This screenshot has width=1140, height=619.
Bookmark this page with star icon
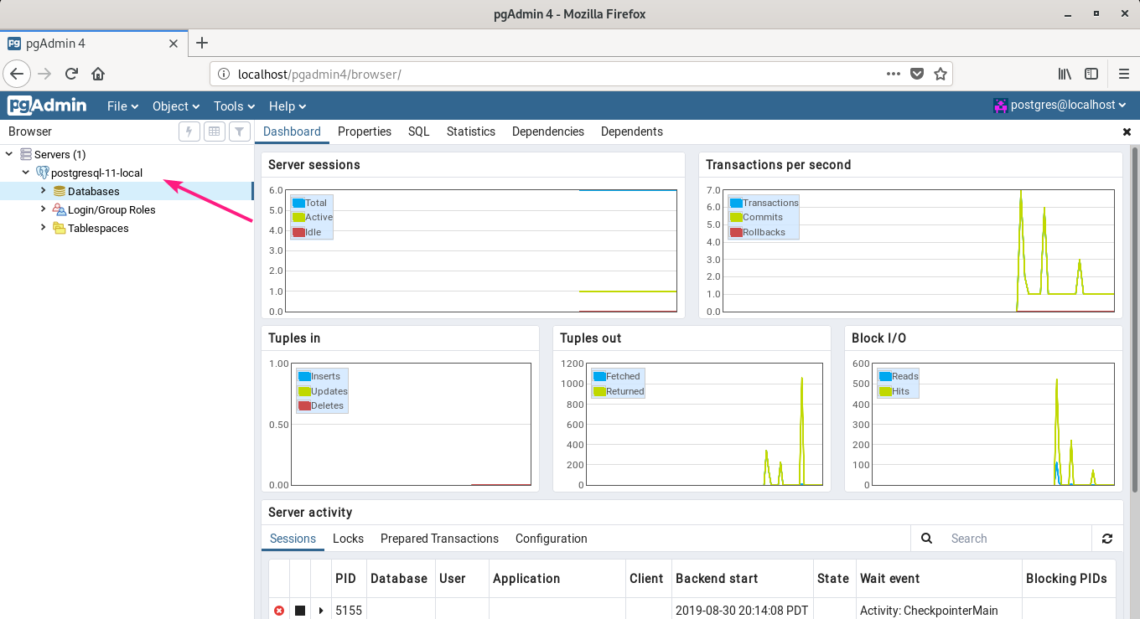[940, 74]
